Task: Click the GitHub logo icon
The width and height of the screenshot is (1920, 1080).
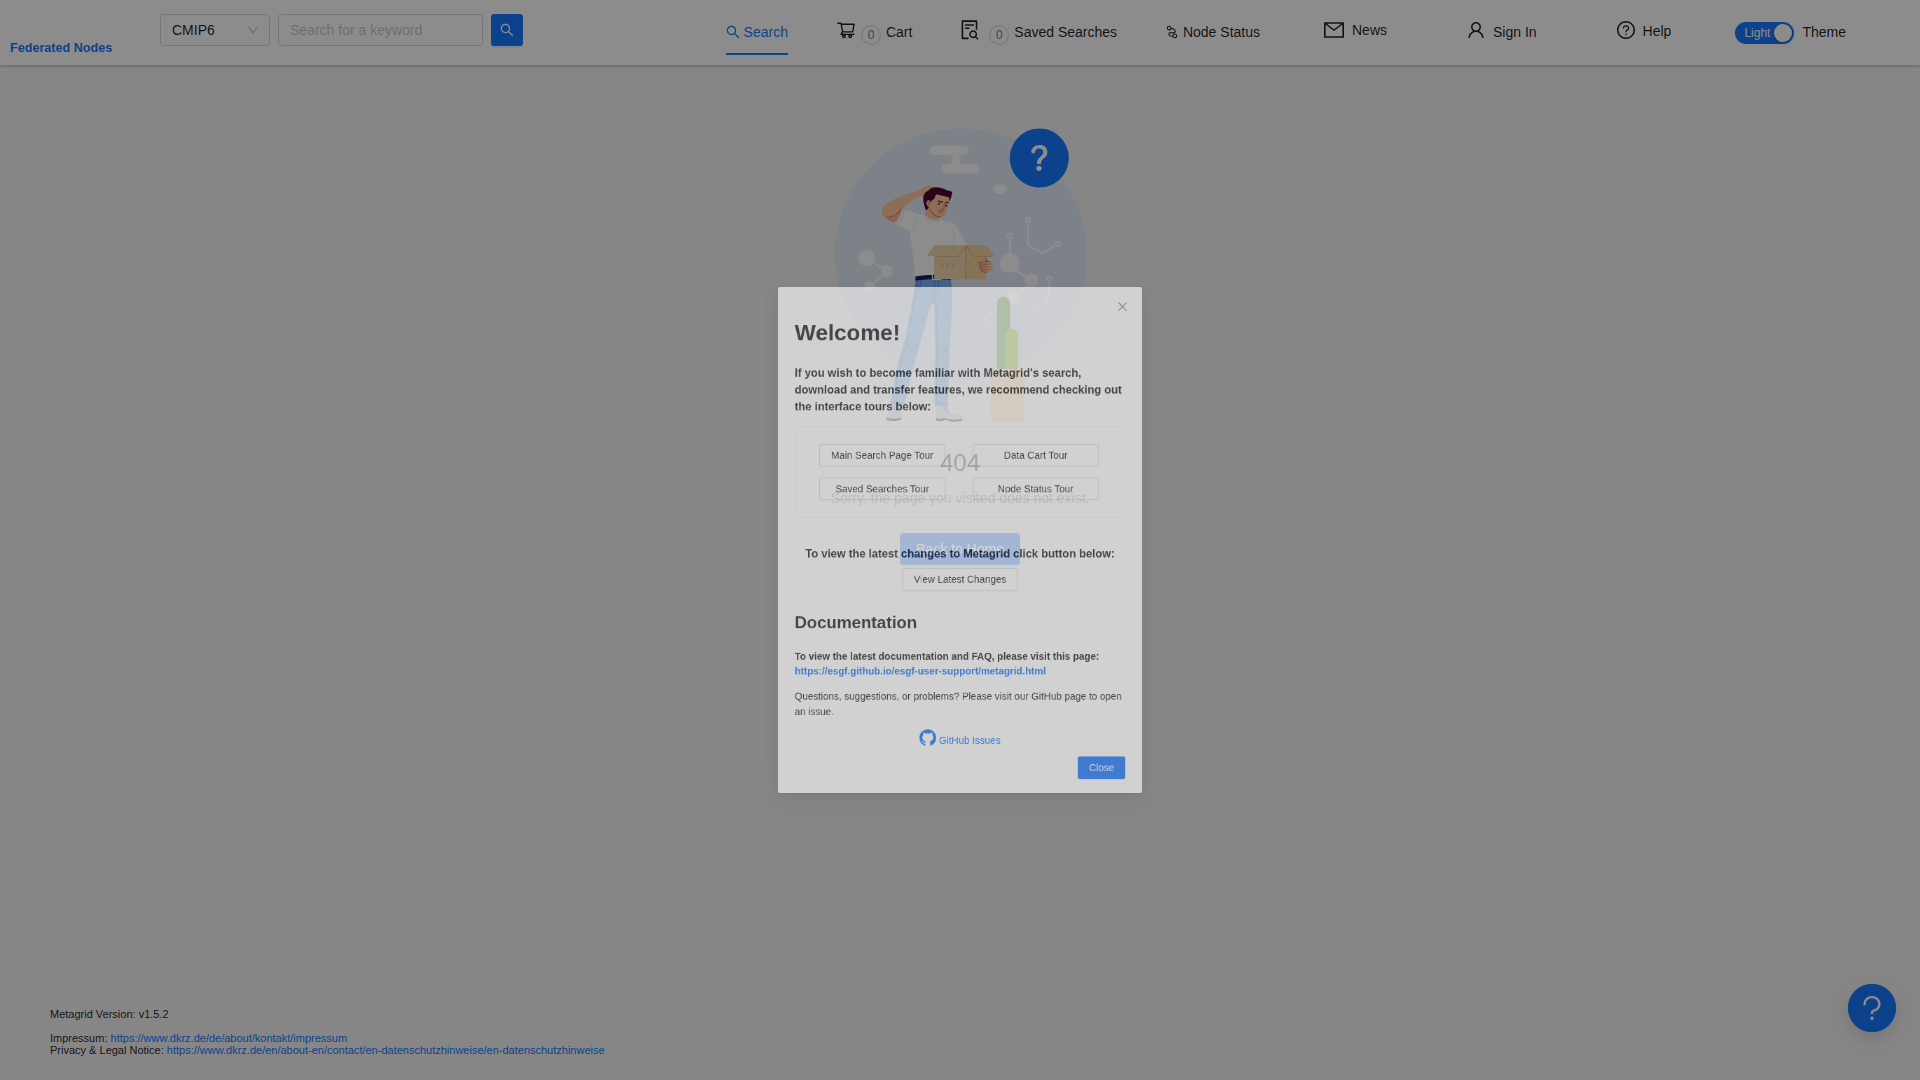Action: pos(928,738)
